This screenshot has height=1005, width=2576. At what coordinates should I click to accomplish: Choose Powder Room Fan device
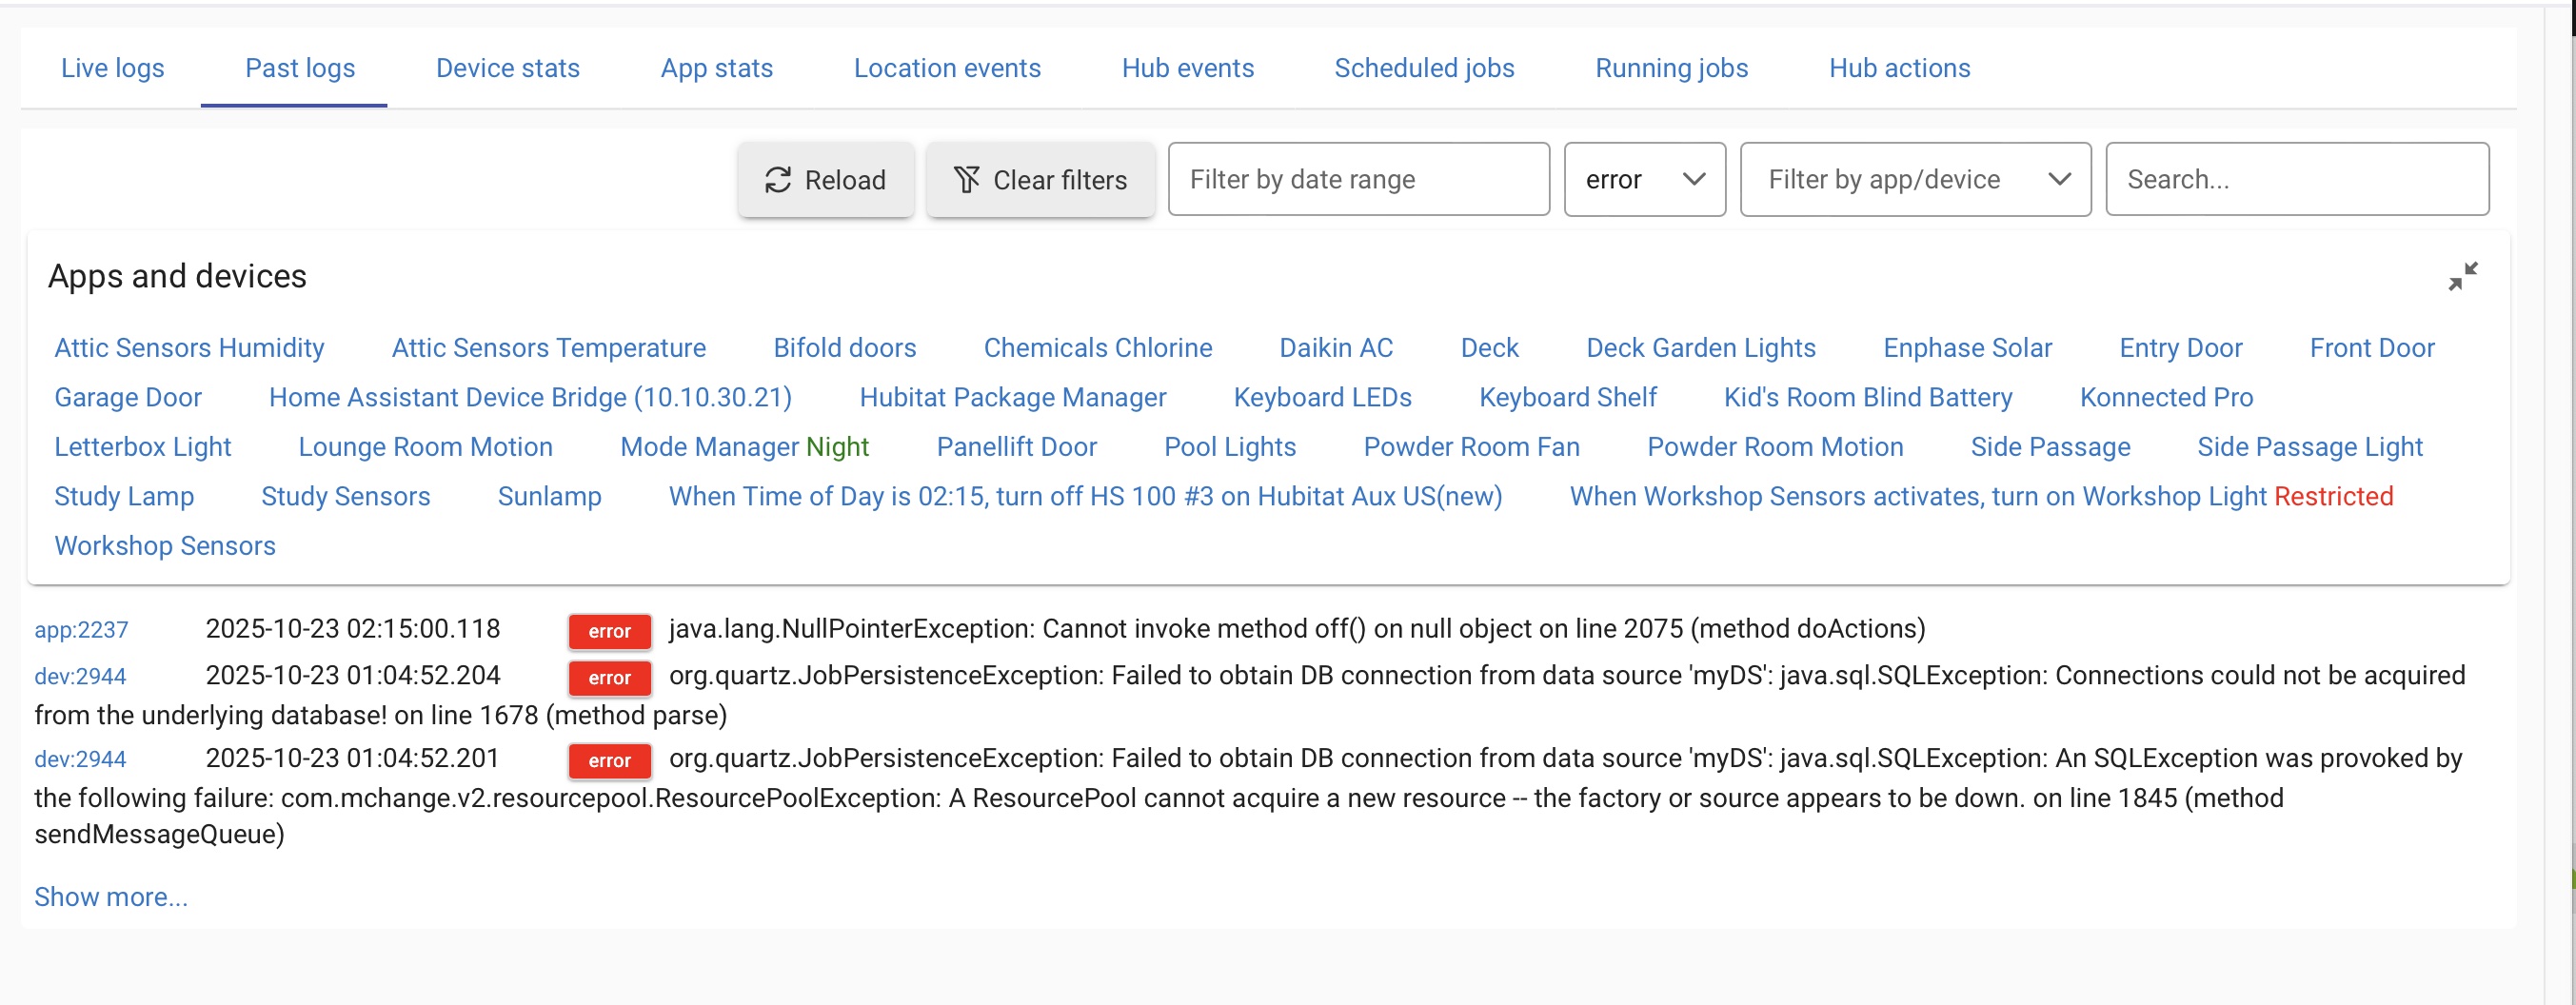[1470, 447]
